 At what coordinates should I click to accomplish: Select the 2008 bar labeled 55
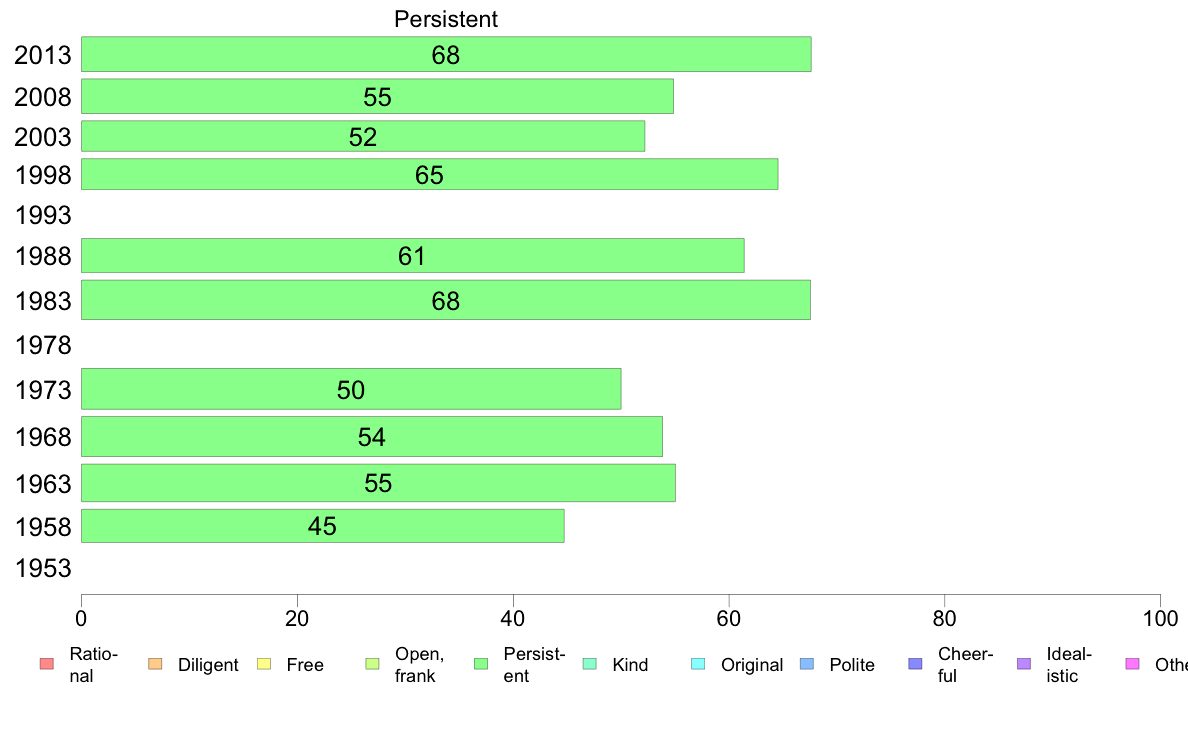[x=377, y=96]
